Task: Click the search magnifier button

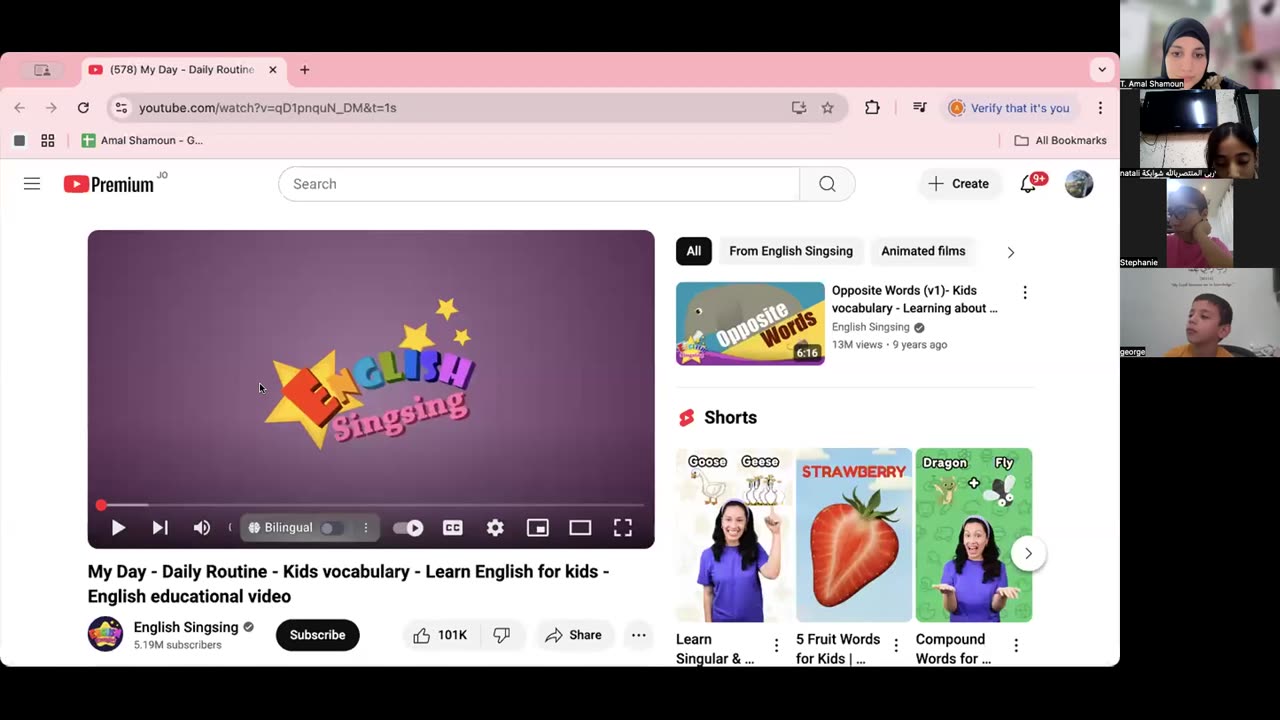Action: [x=827, y=184]
